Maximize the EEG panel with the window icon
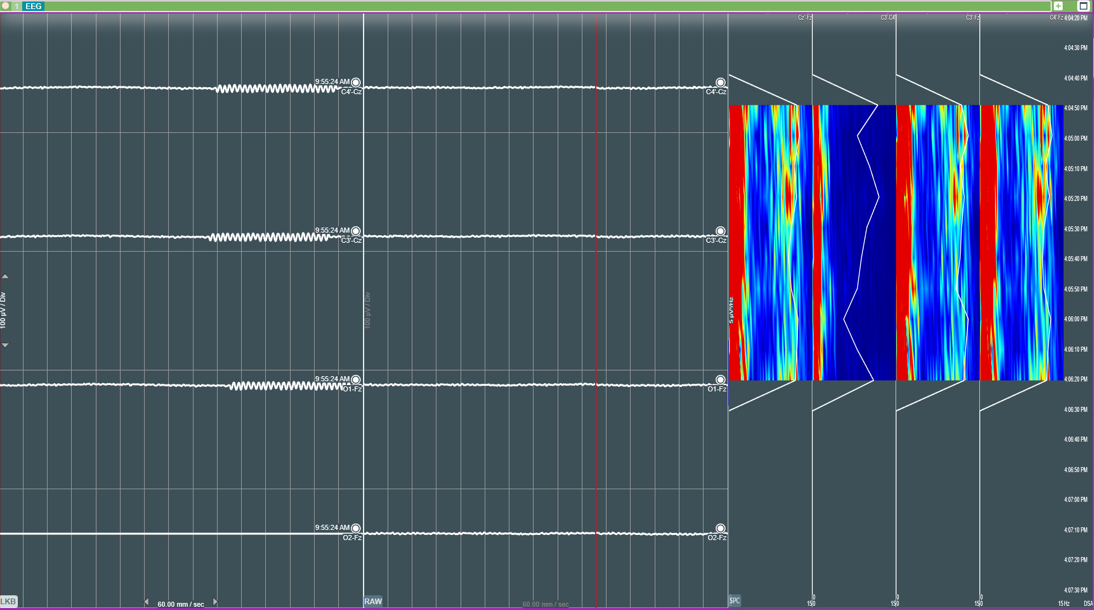 [1083, 6]
